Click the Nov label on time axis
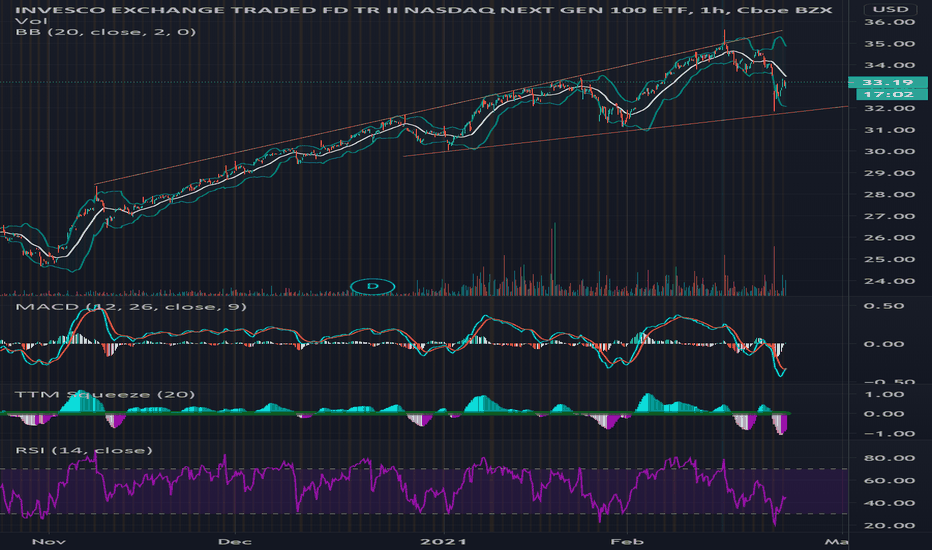The height and width of the screenshot is (550, 932). coord(48,542)
